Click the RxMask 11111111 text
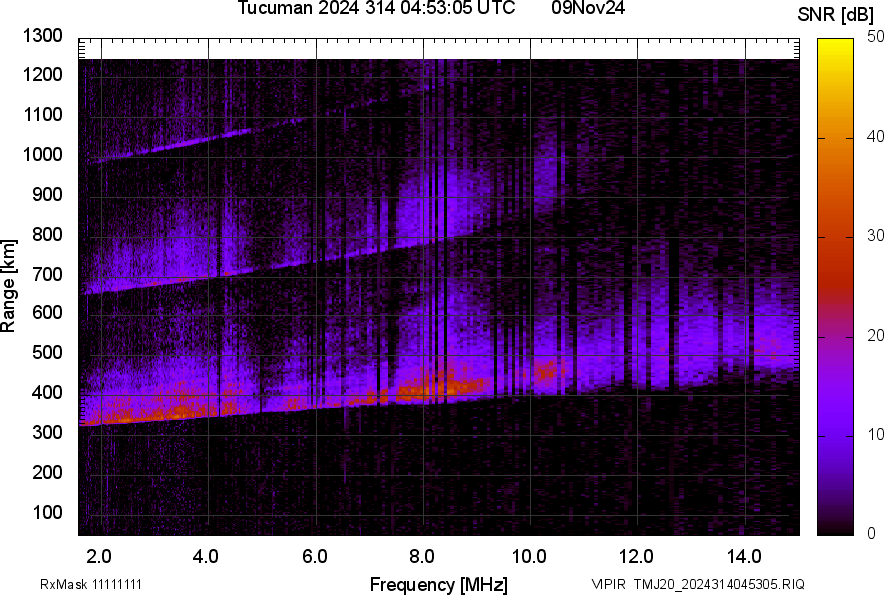 [91, 584]
